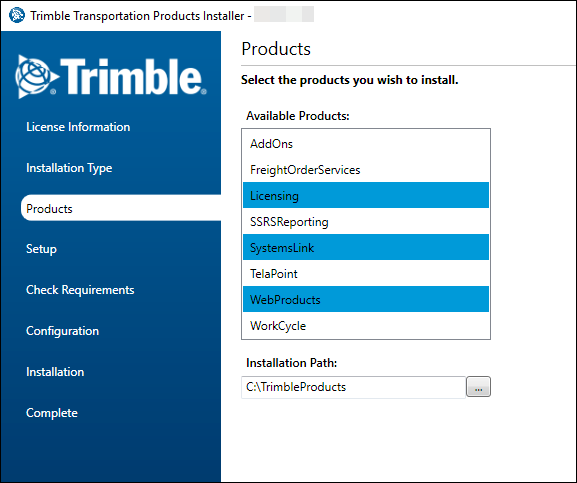Open the browse button beside Installation Path
The image size is (577, 483).
[478, 387]
